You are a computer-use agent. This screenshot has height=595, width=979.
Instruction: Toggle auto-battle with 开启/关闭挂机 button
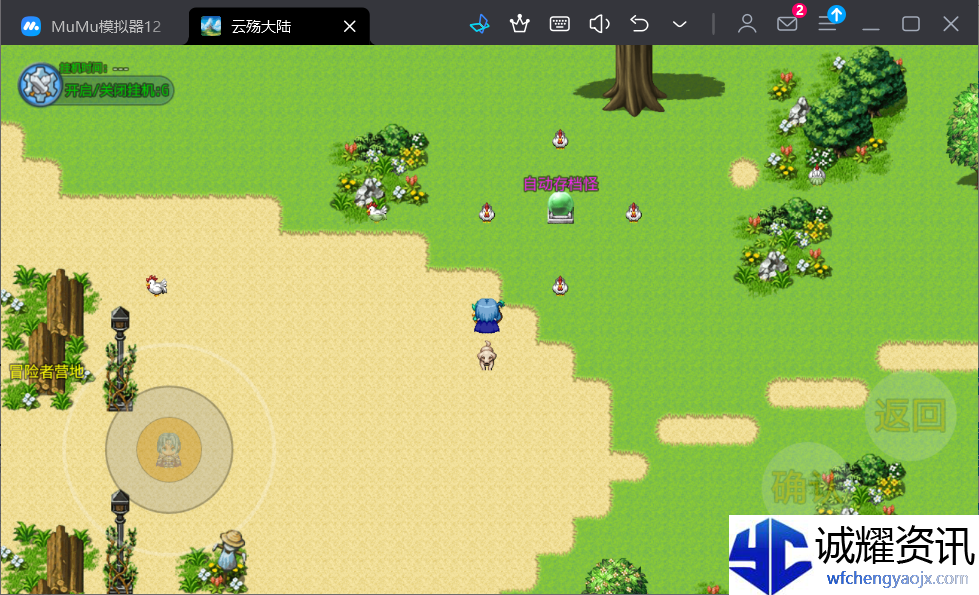pyautogui.click(x=117, y=91)
